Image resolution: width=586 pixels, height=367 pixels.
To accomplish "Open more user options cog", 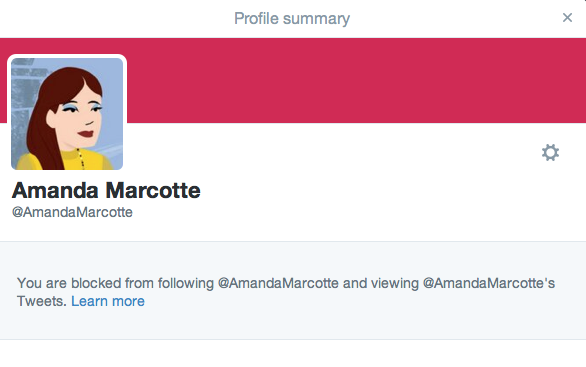I will [550, 152].
